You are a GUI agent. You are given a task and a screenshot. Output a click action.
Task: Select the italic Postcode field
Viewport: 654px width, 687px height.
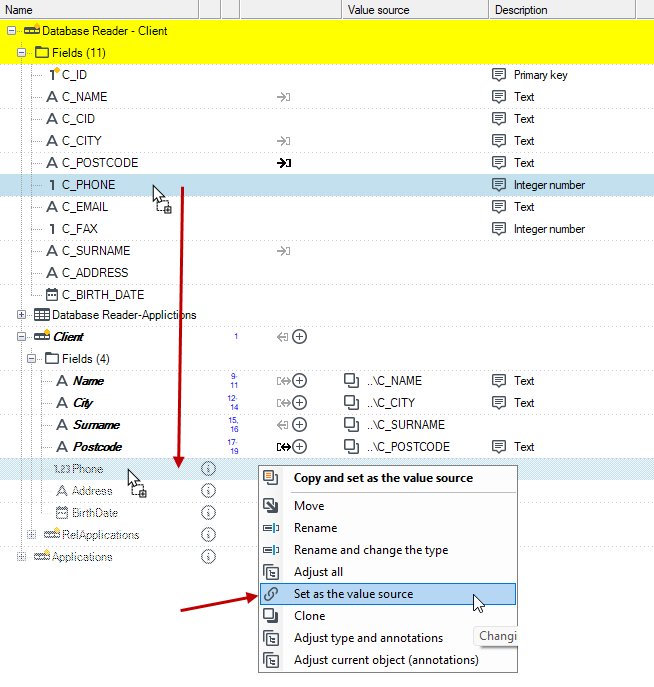[x=97, y=446]
